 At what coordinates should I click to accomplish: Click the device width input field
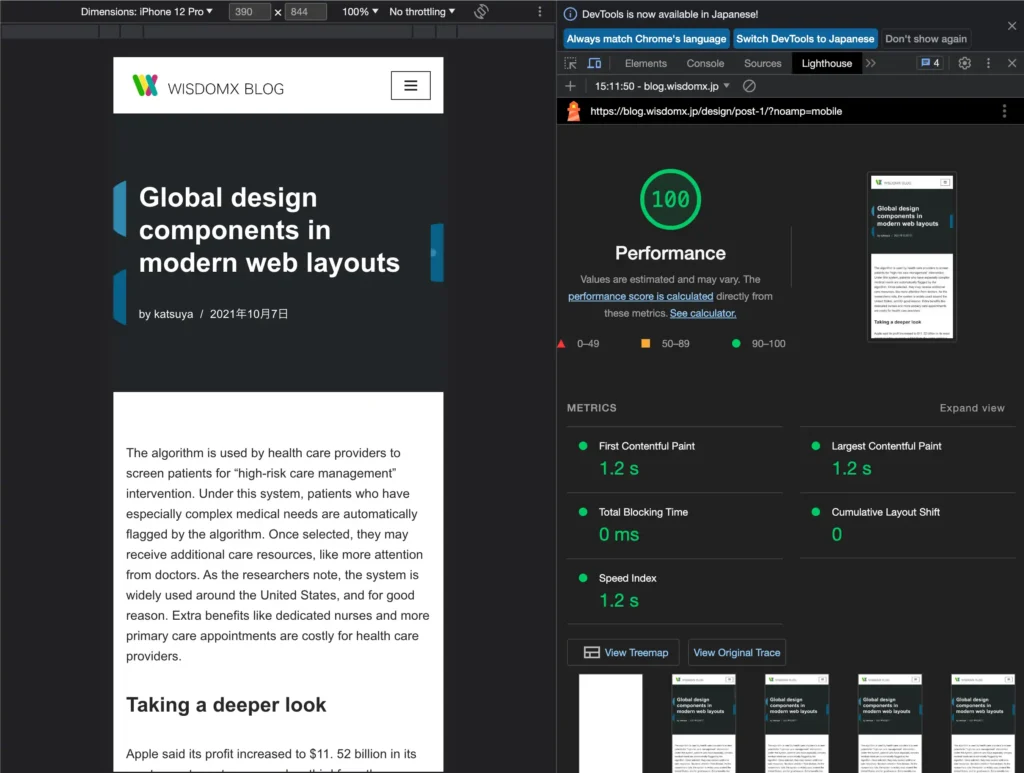pyautogui.click(x=249, y=12)
